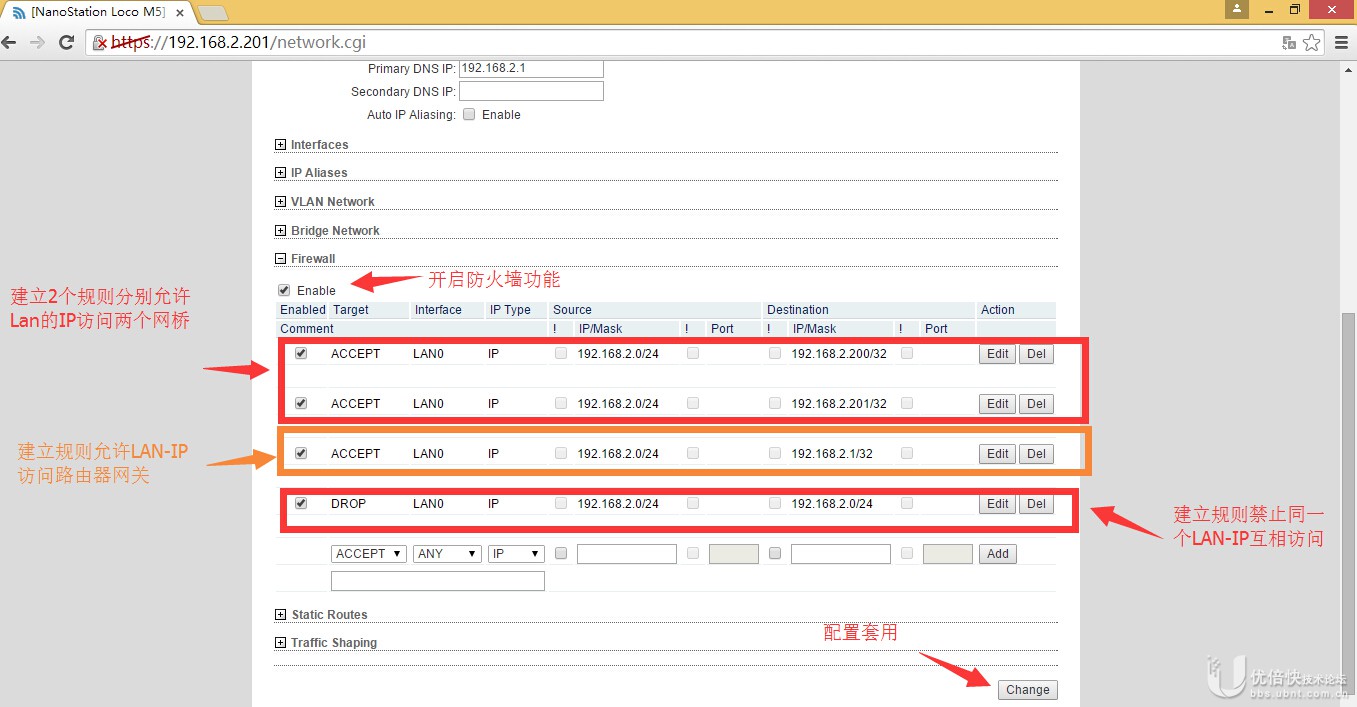Delete the 192.168.2.1/32 gateway rule
Viewport: 1357px width, 707px height.
pyautogui.click(x=1036, y=454)
